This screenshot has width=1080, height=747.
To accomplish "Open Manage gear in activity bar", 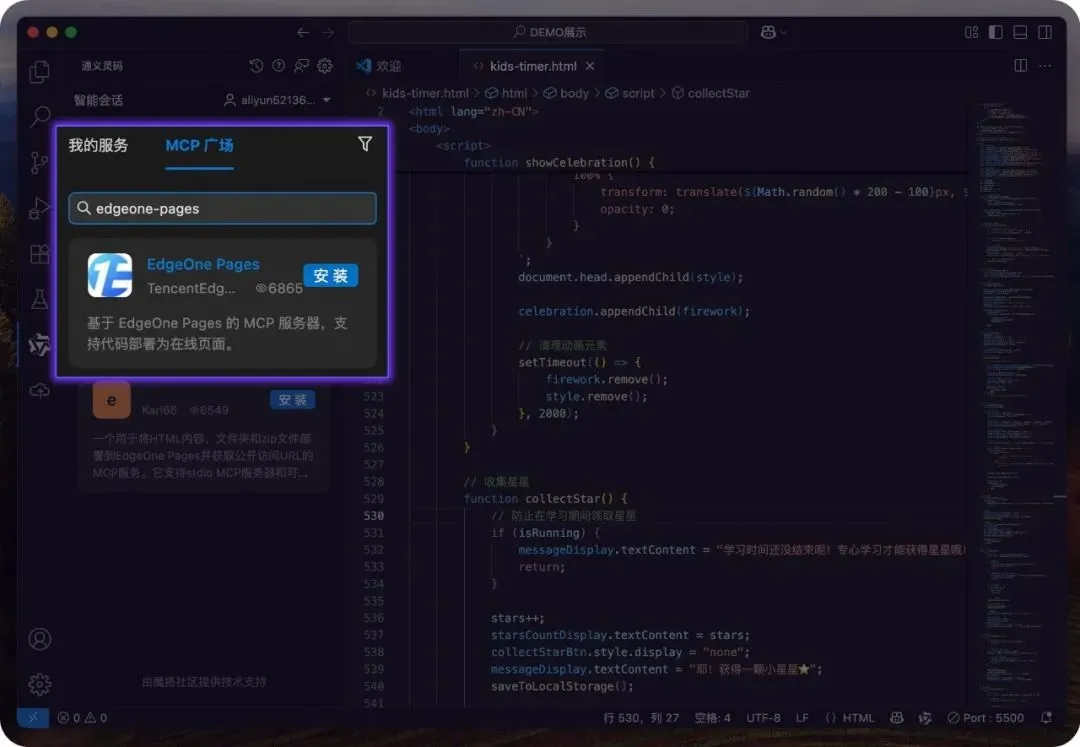I will (39, 684).
